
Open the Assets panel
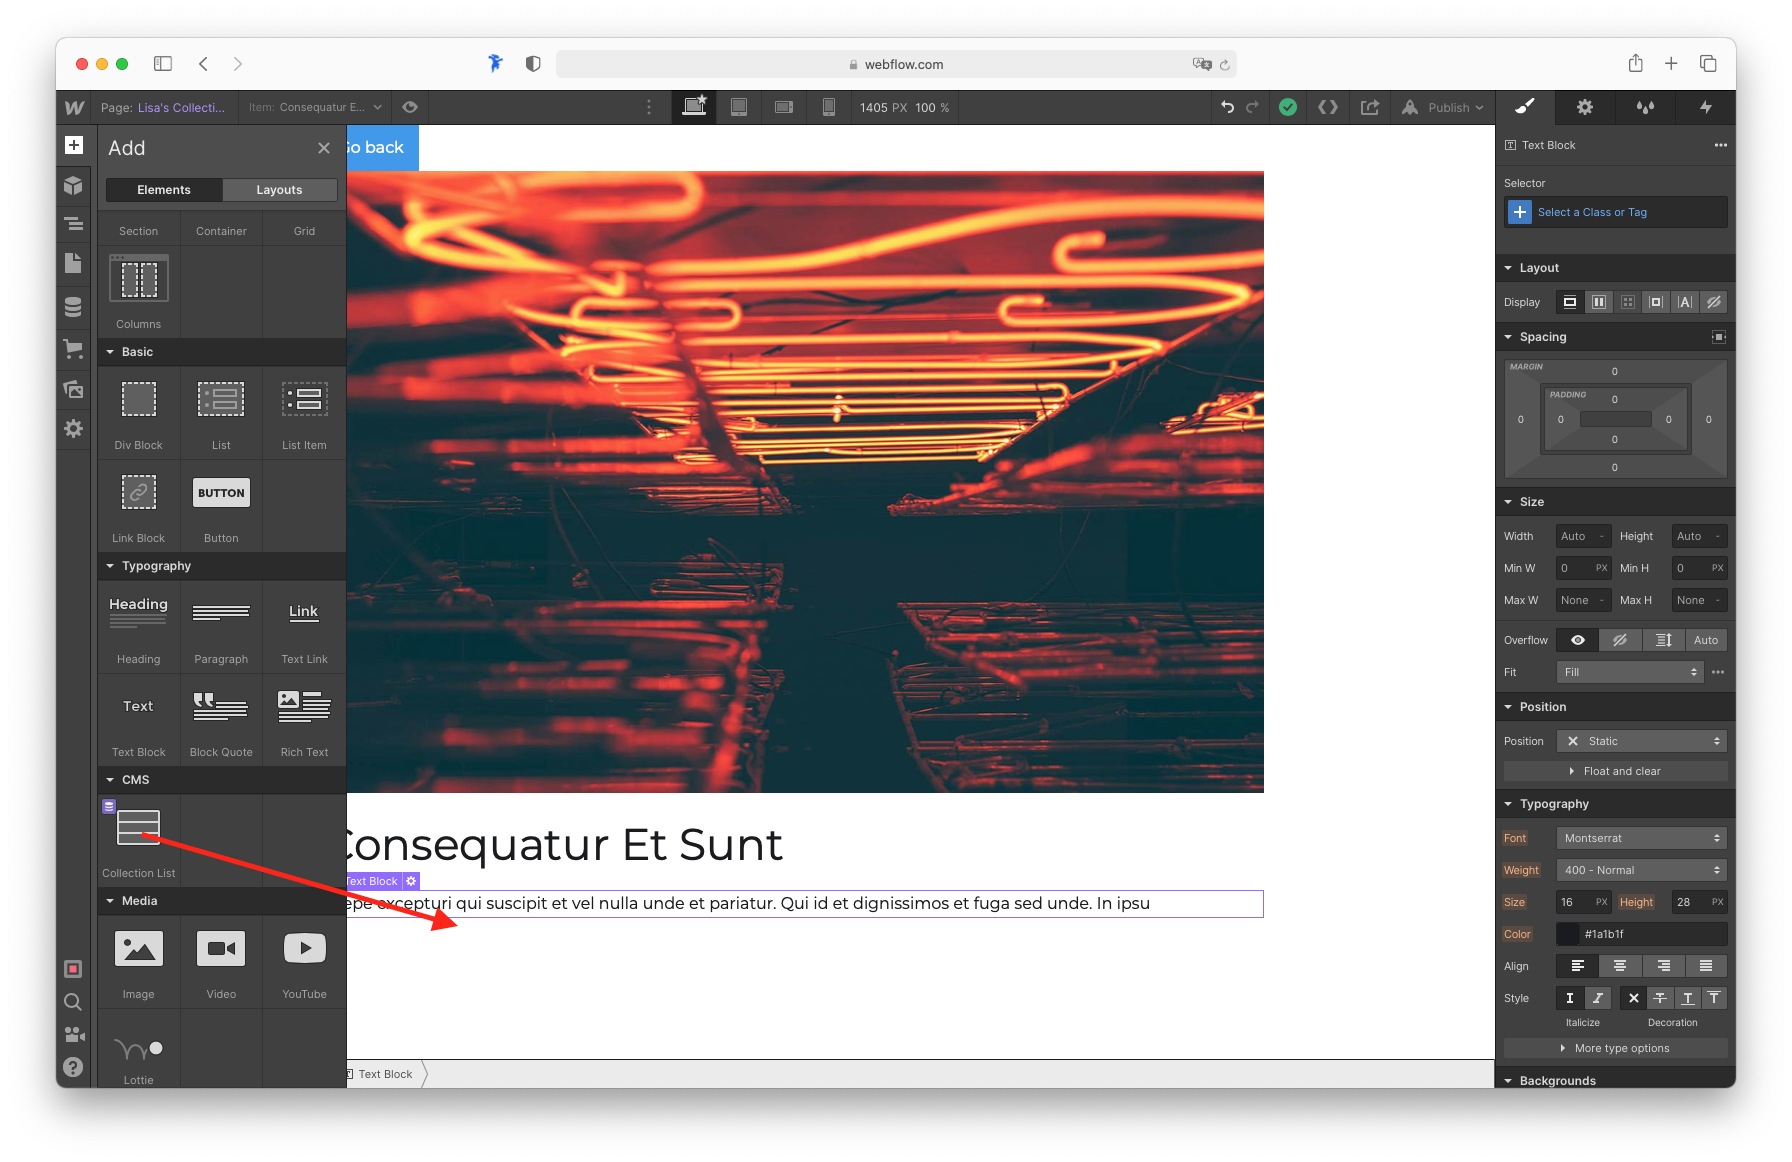[73, 389]
